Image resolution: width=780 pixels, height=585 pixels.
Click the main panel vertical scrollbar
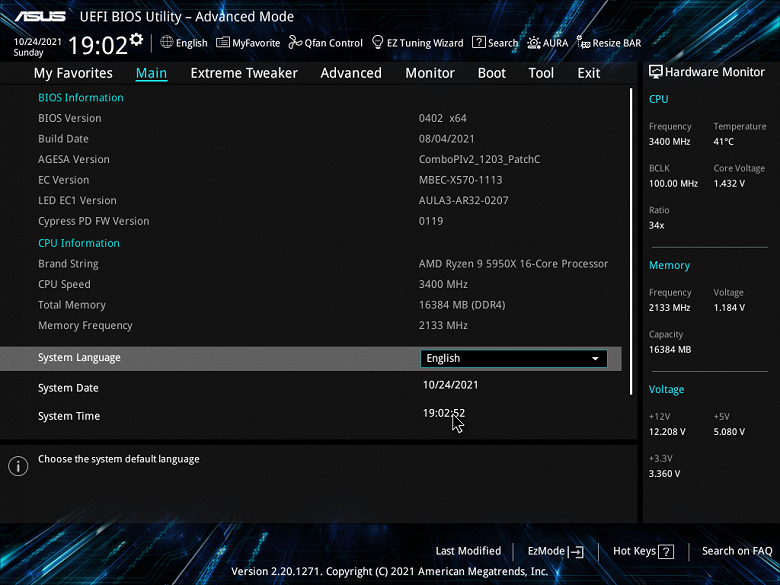[631, 242]
